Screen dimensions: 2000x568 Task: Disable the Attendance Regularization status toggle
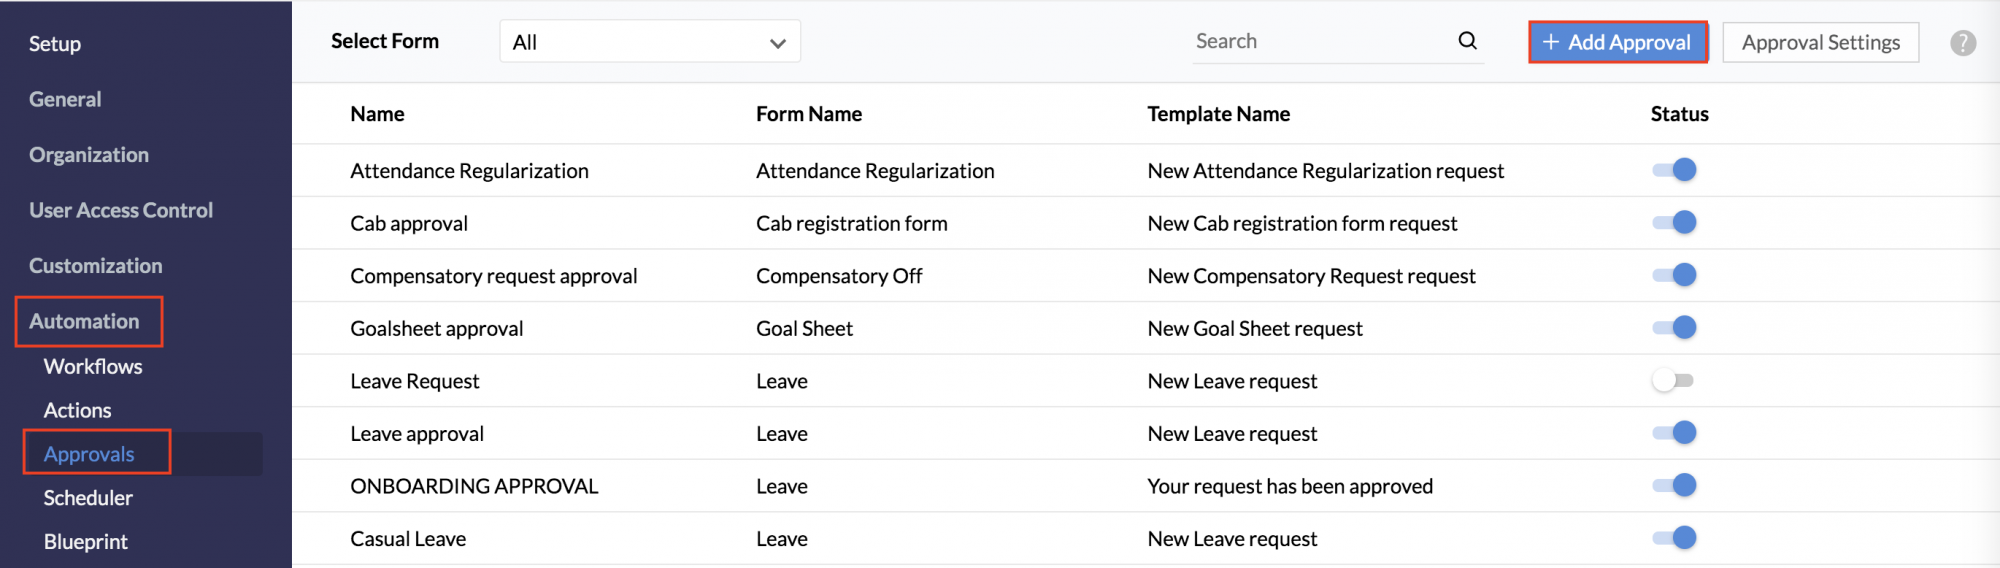coord(1675,170)
